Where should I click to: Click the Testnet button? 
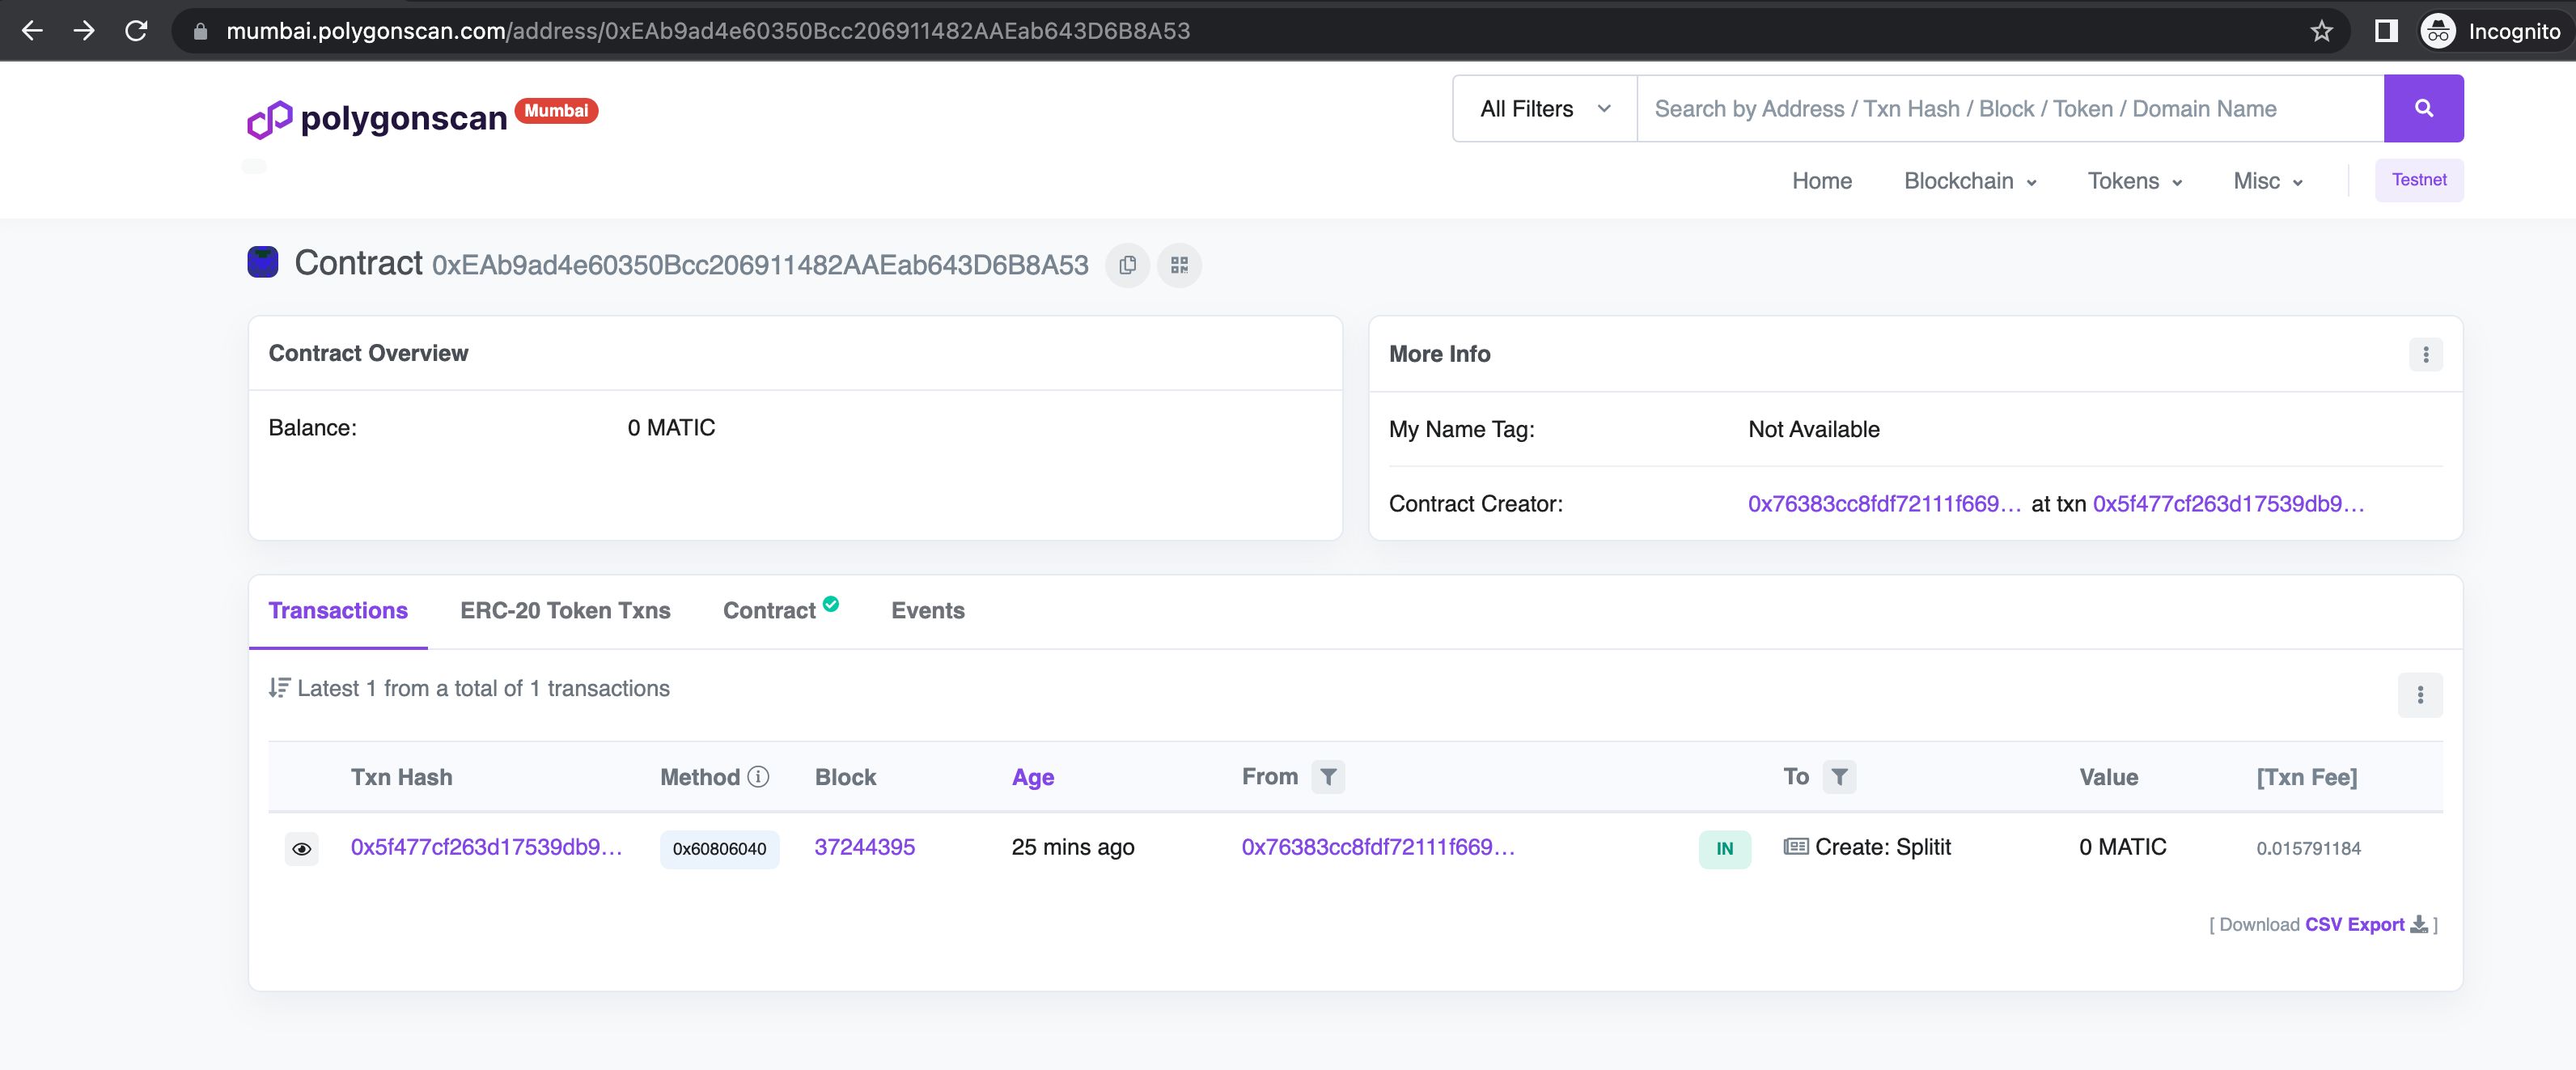[2419, 180]
